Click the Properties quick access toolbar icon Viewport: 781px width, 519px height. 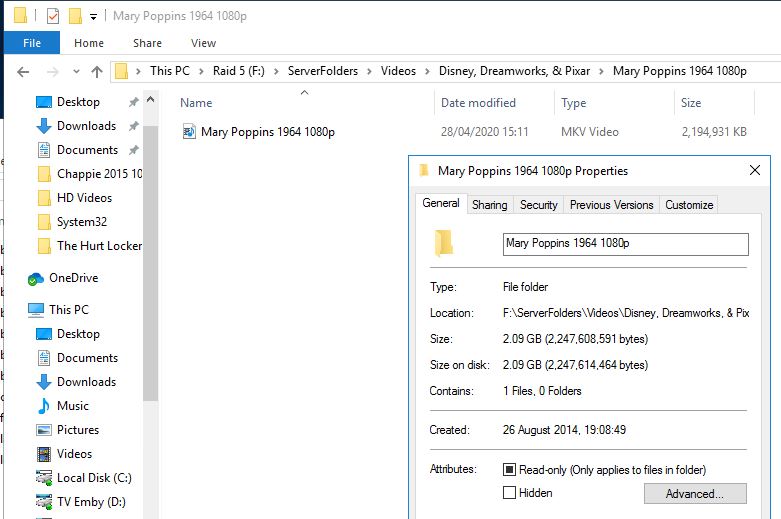[x=53, y=16]
